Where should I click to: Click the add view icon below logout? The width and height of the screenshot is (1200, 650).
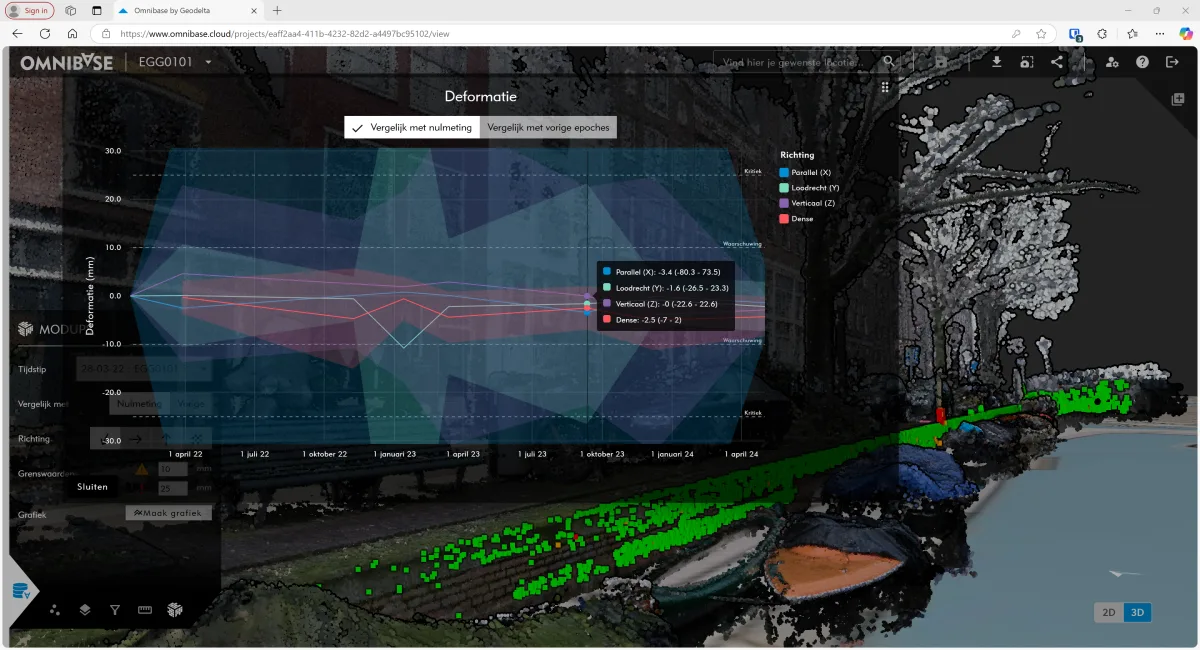pos(1178,99)
